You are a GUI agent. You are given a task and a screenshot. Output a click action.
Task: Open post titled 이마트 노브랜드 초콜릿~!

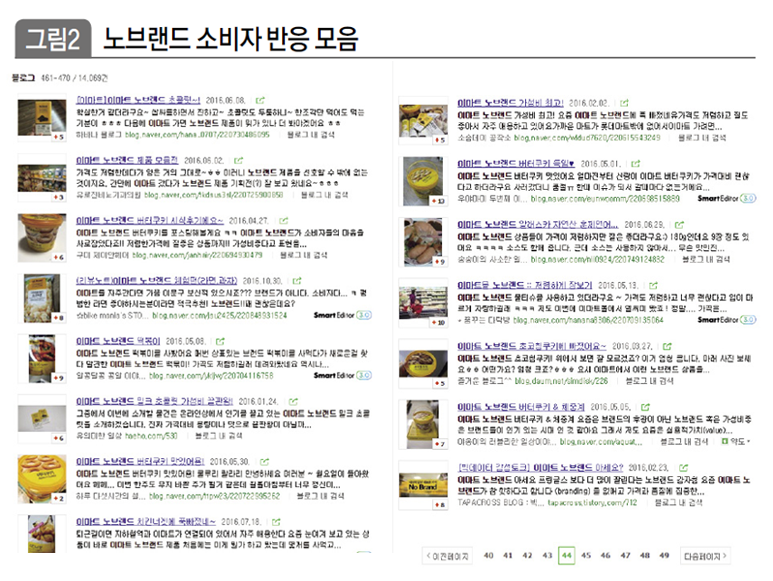coord(139,100)
